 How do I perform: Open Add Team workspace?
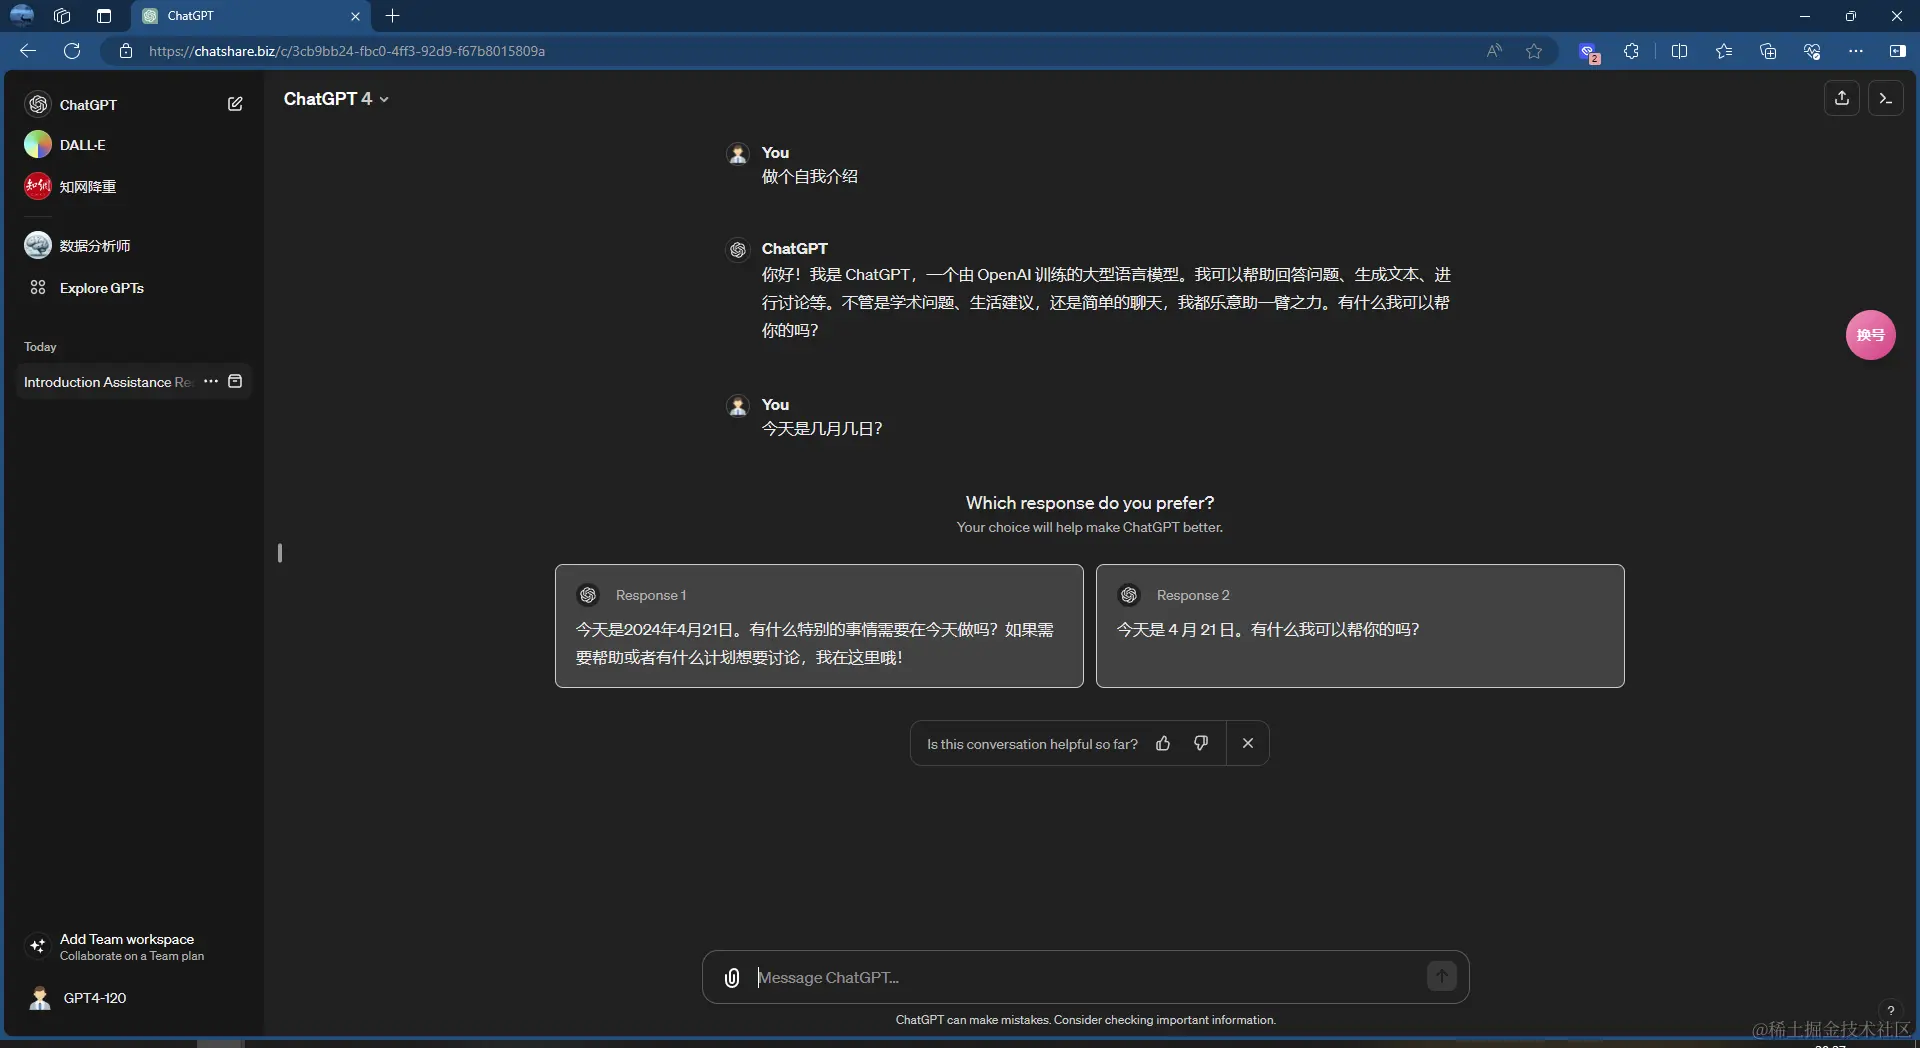coord(134,947)
